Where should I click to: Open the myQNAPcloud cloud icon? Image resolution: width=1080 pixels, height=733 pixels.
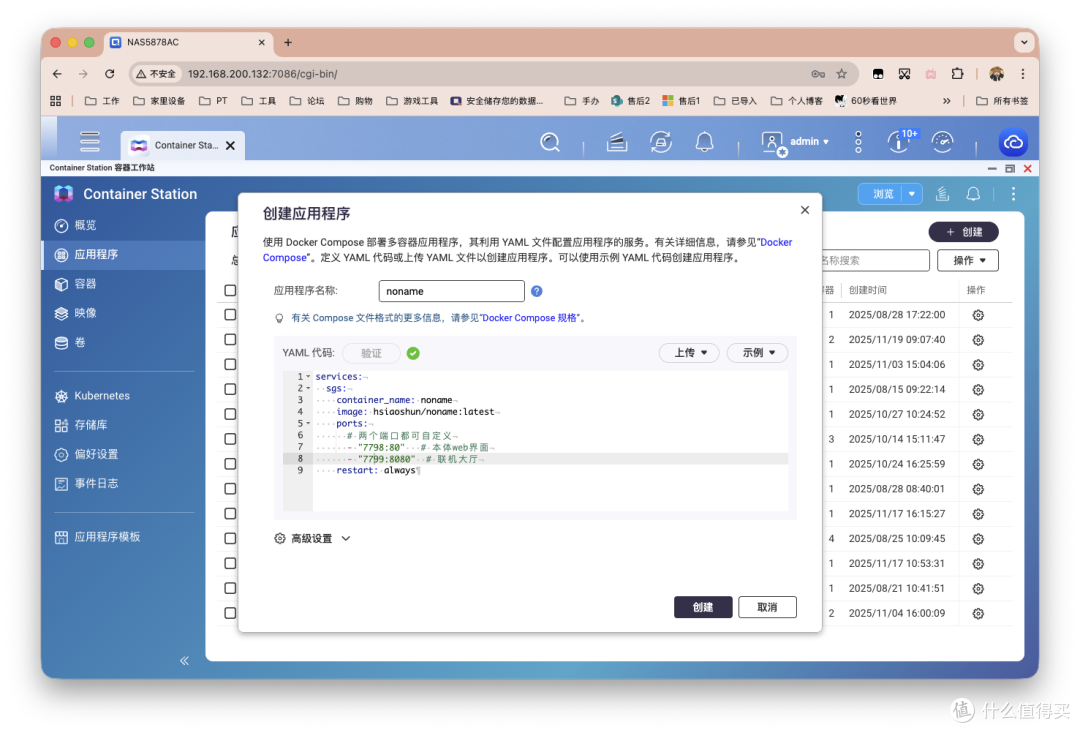[1013, 143]
